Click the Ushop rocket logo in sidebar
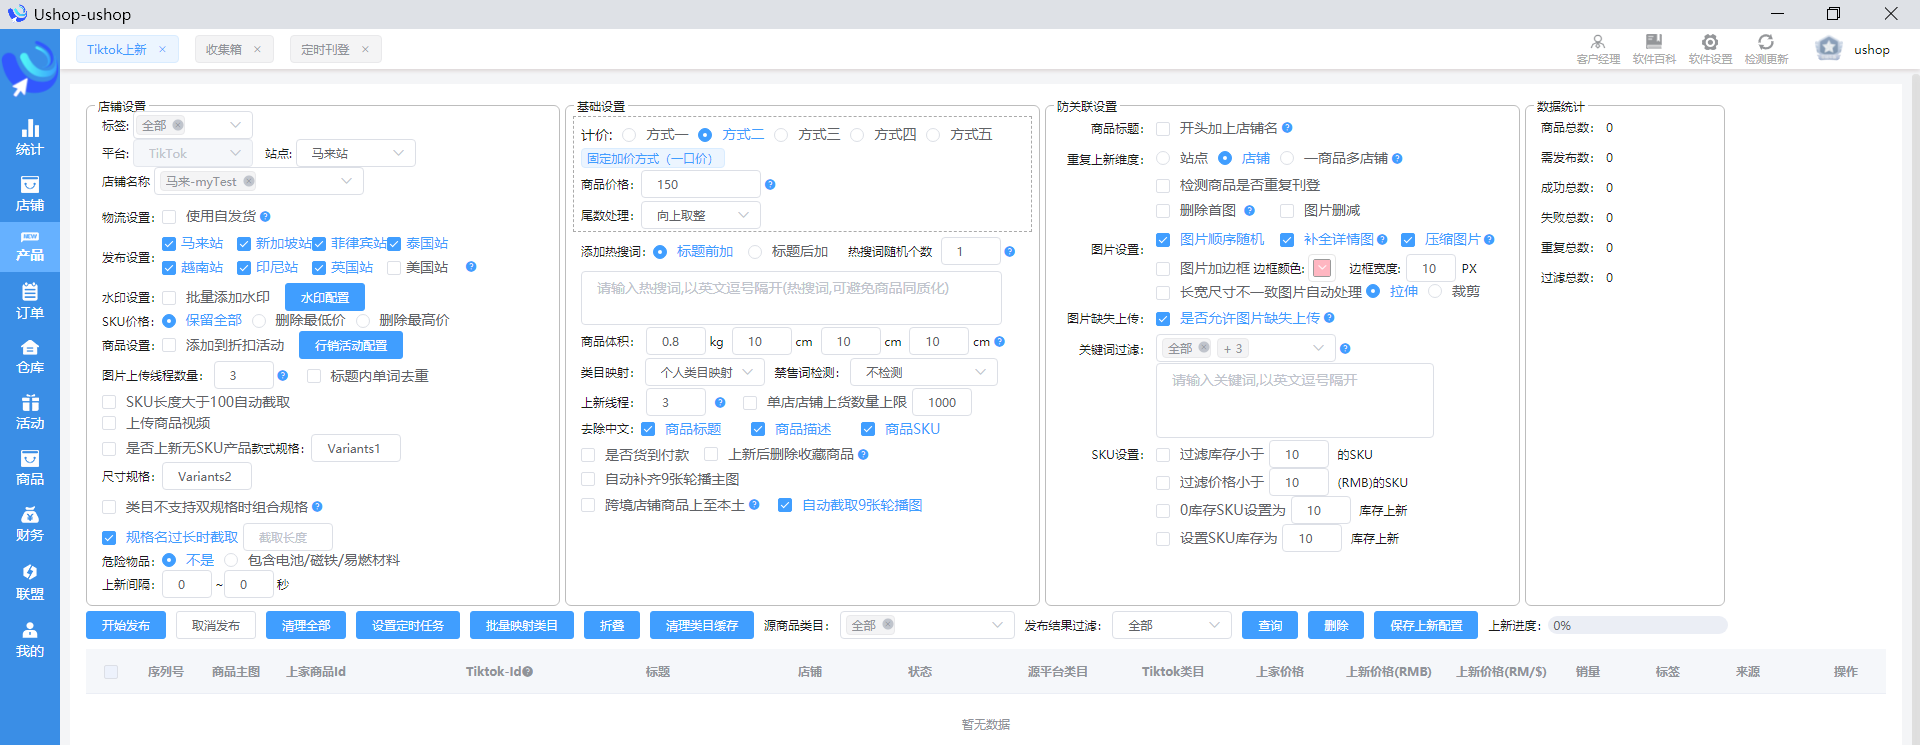This screenshot has width=1920, height=745. click(x=30, y=68)
